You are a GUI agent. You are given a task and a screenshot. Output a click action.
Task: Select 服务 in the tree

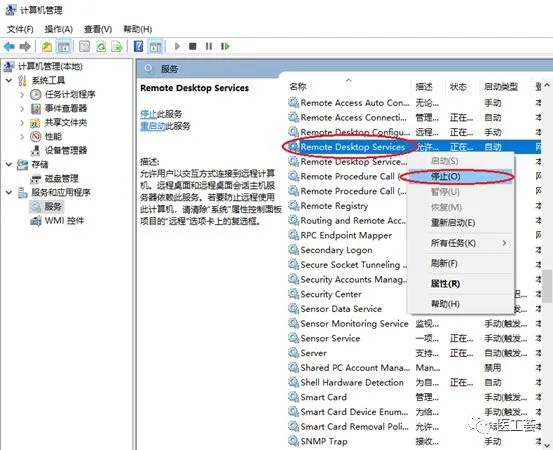click(53, 206)
